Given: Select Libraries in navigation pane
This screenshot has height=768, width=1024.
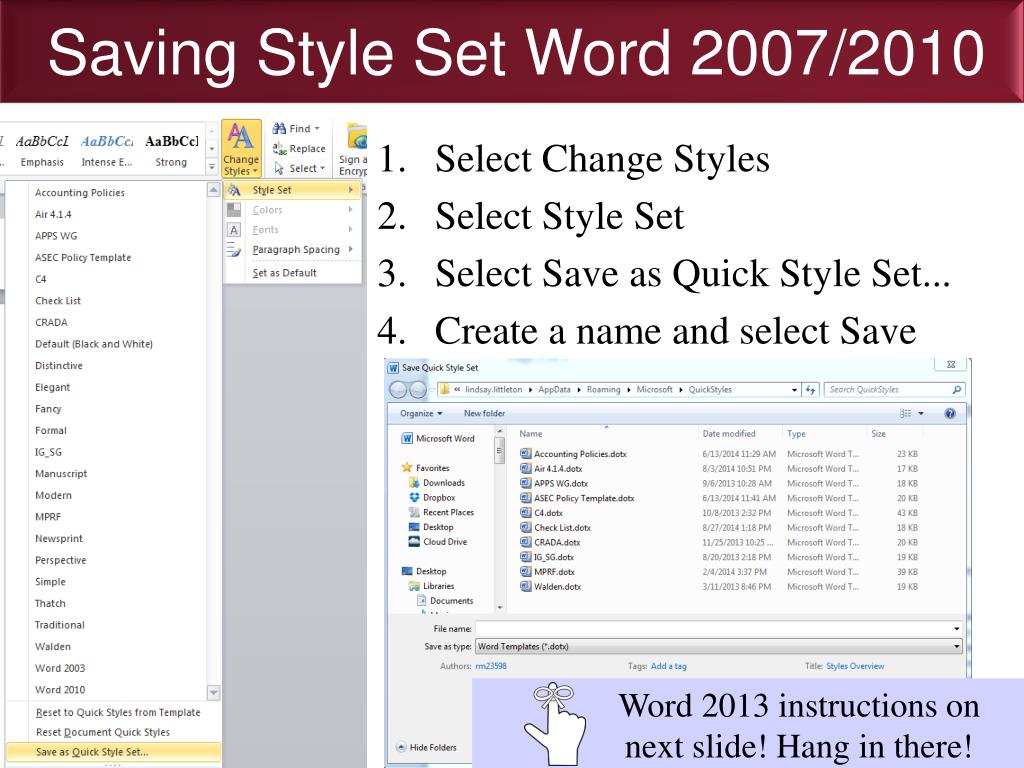Looking at the screenshot, I should click(432, 586).
